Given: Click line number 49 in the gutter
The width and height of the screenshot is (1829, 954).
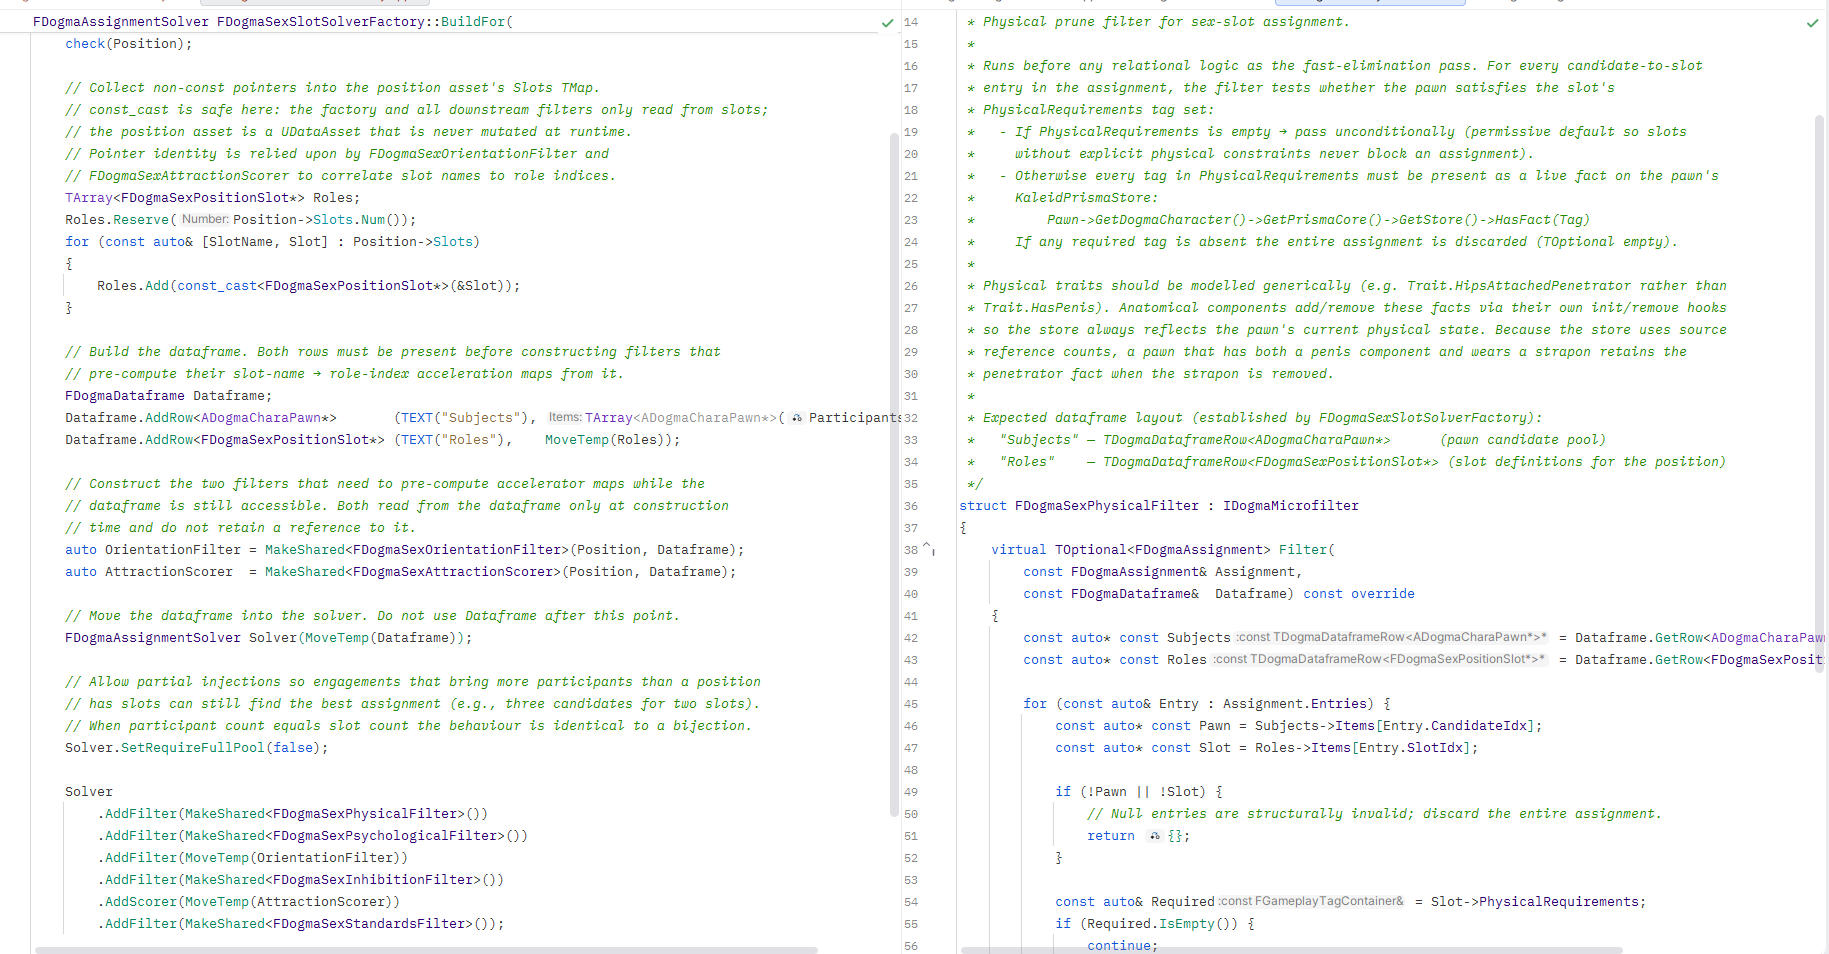Looking at the screenshot, I should pyautogui.click(x=910, y=792).
